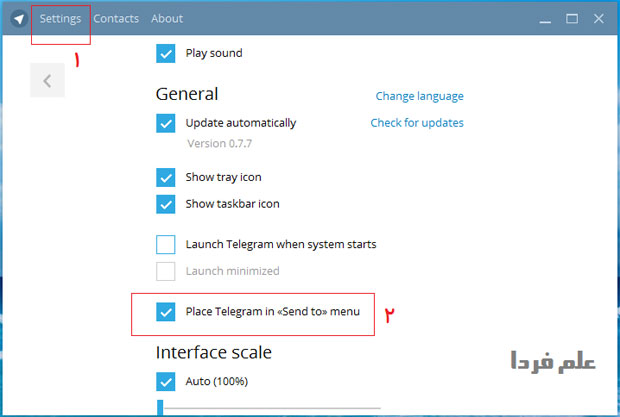Open the Settings menu item
620x417 pixels.
(x=60, y=18)
